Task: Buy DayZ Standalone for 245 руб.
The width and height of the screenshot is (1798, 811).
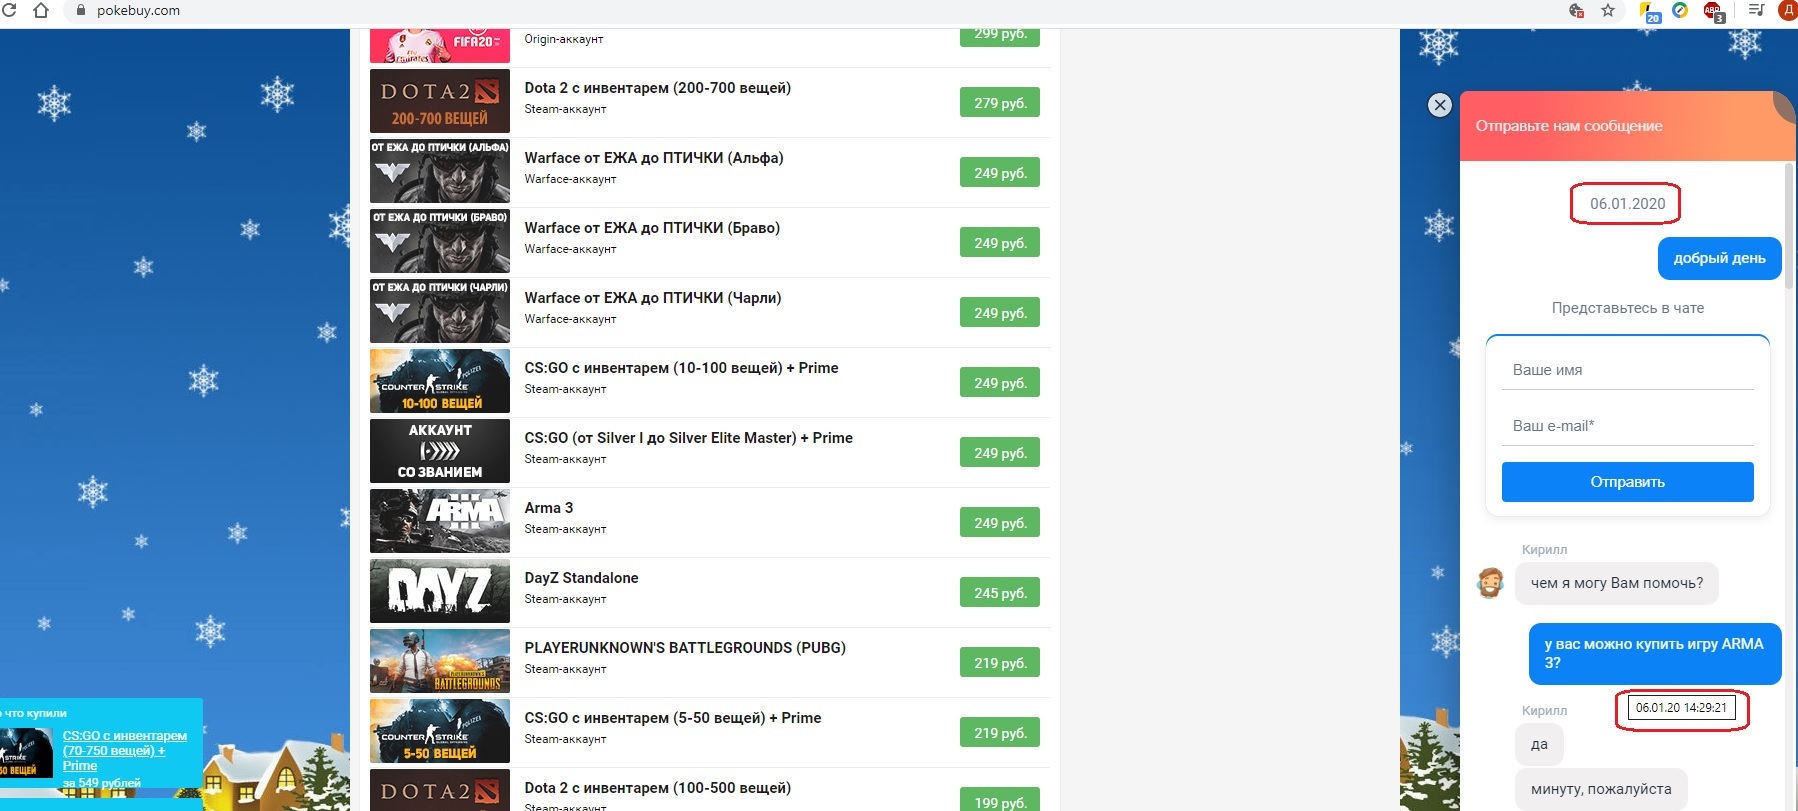Action: tap(1000, 593)
